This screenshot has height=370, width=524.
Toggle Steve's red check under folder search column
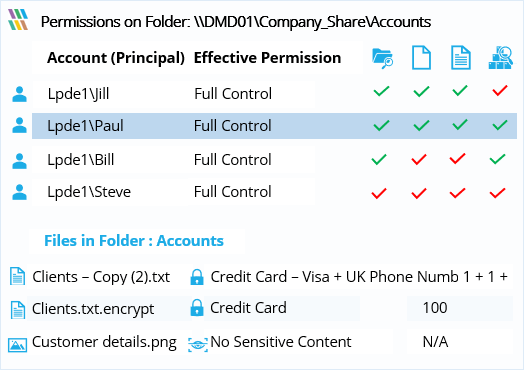[379, 193]
